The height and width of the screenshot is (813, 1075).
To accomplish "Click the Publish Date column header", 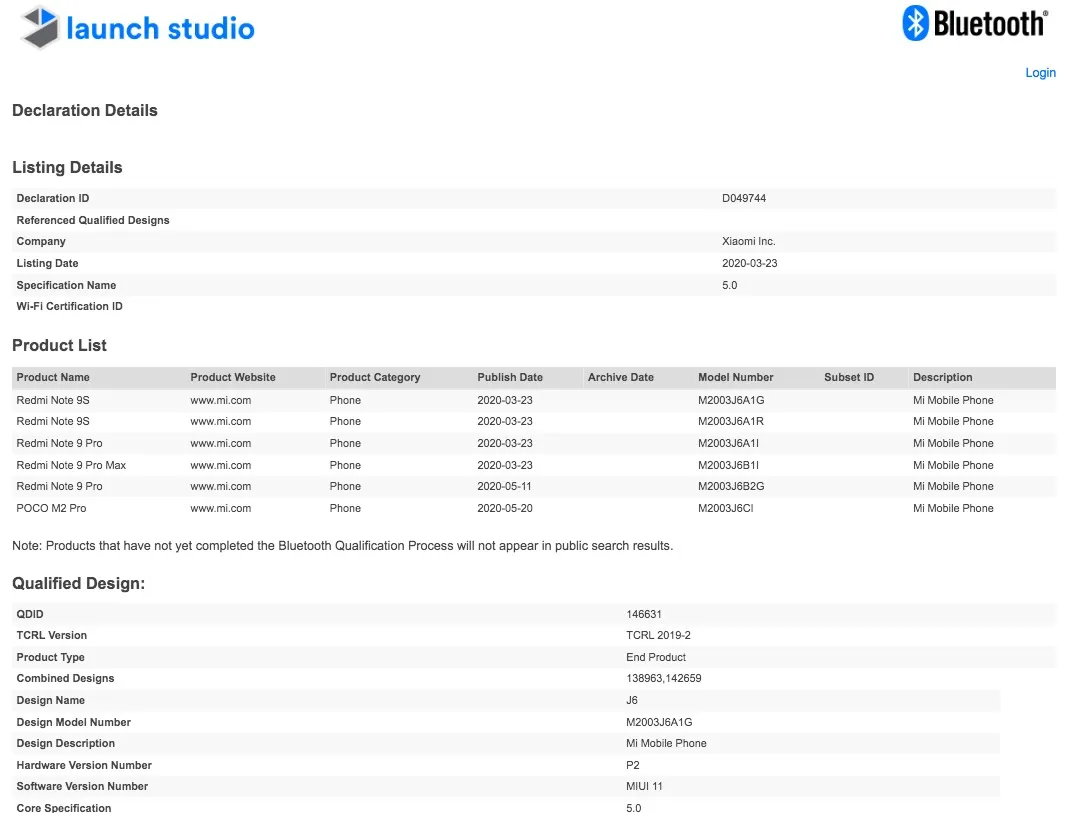I will pyautogui.click(x=509, y=377).
